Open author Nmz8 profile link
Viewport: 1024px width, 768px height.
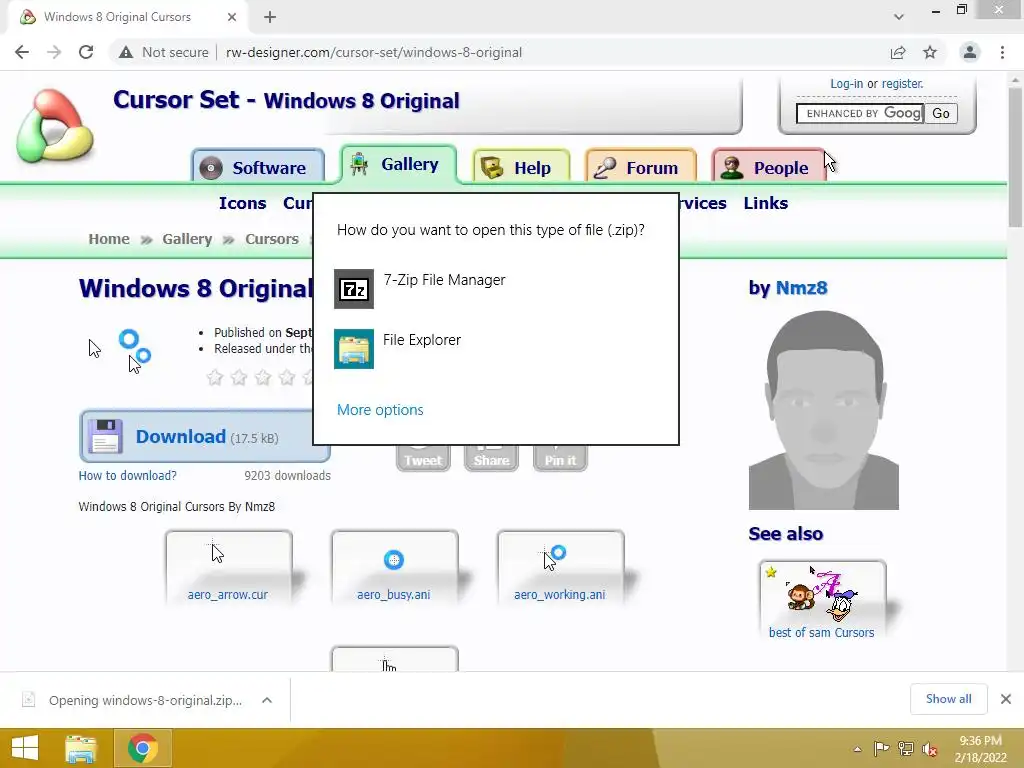click(x=801, y=287)
